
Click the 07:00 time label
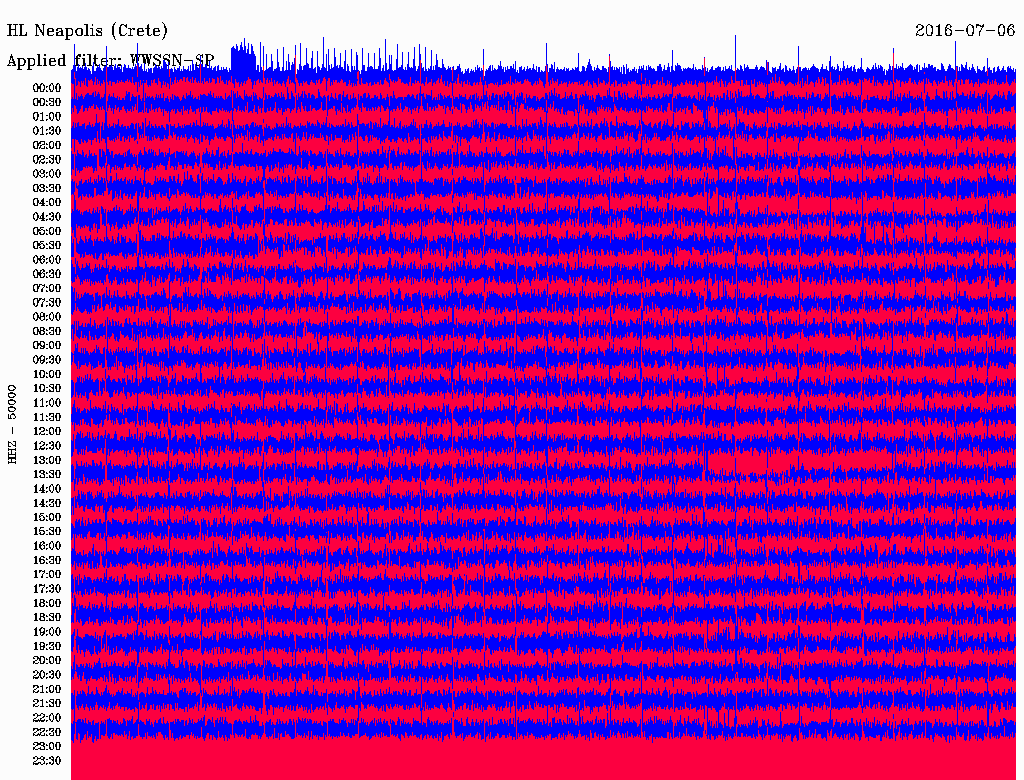47,288
